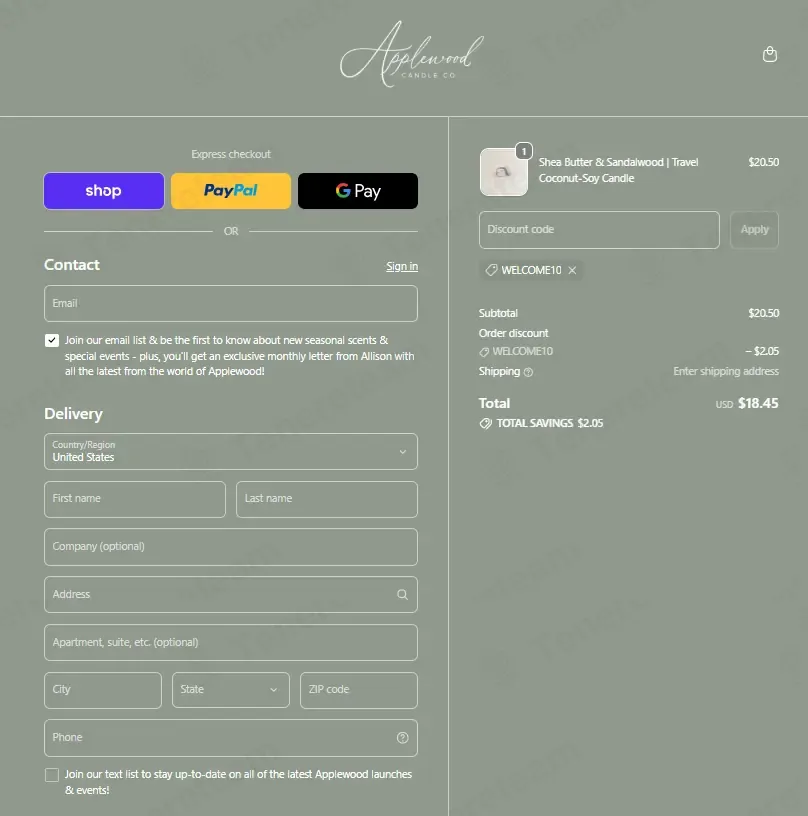
Task: Click the Sign in link
Action: click(x=402, y=266)
